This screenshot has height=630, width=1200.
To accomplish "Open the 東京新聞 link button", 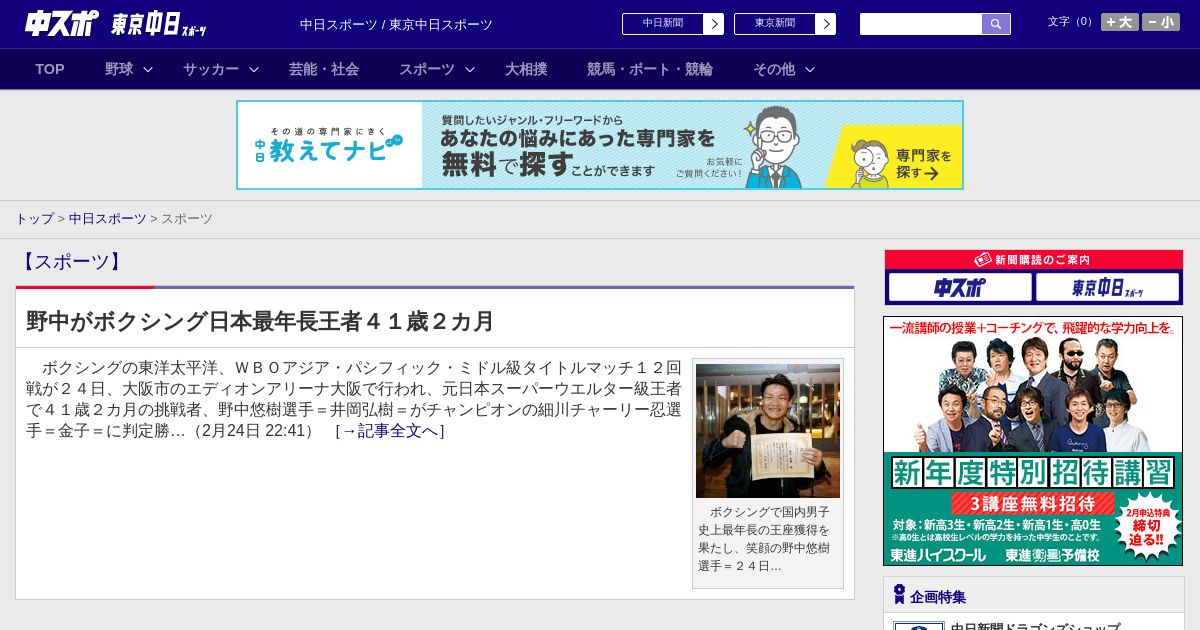I will click(775, 24).
